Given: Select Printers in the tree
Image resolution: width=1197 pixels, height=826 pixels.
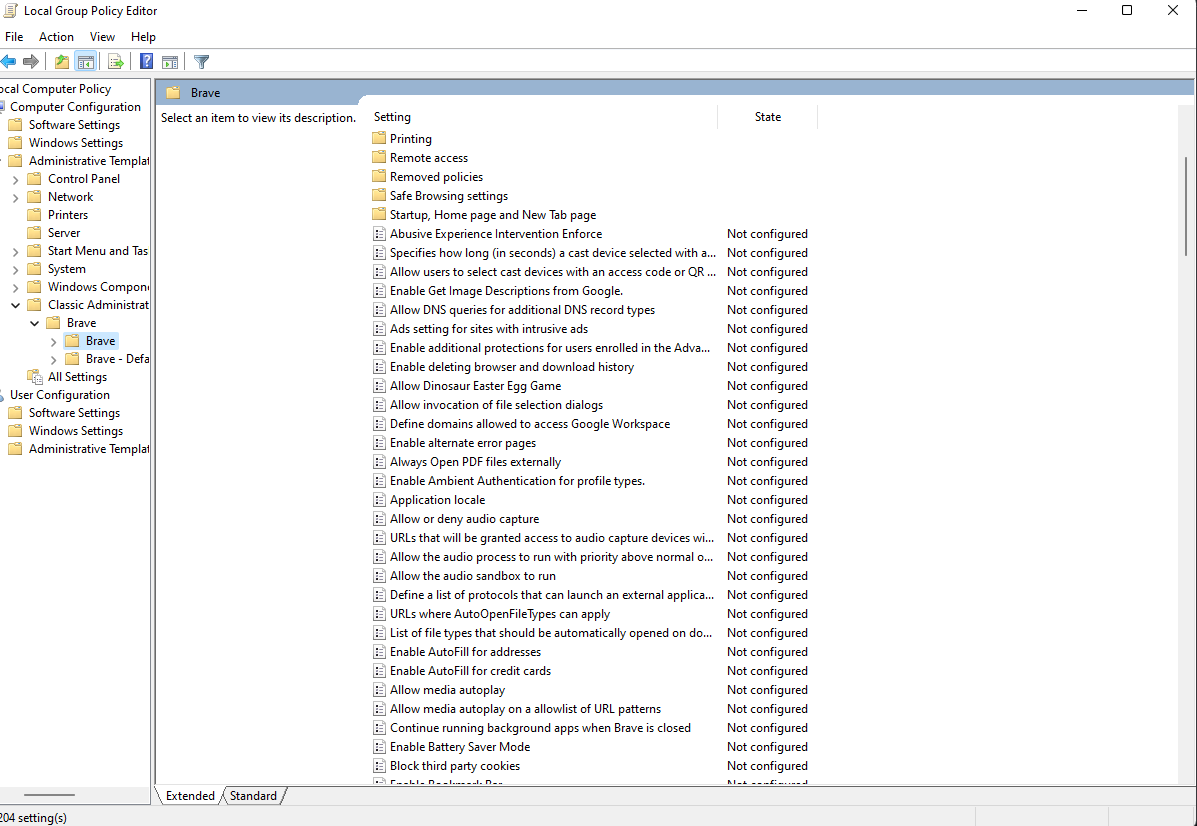Looking at the screenshot, I should [68, 215].
